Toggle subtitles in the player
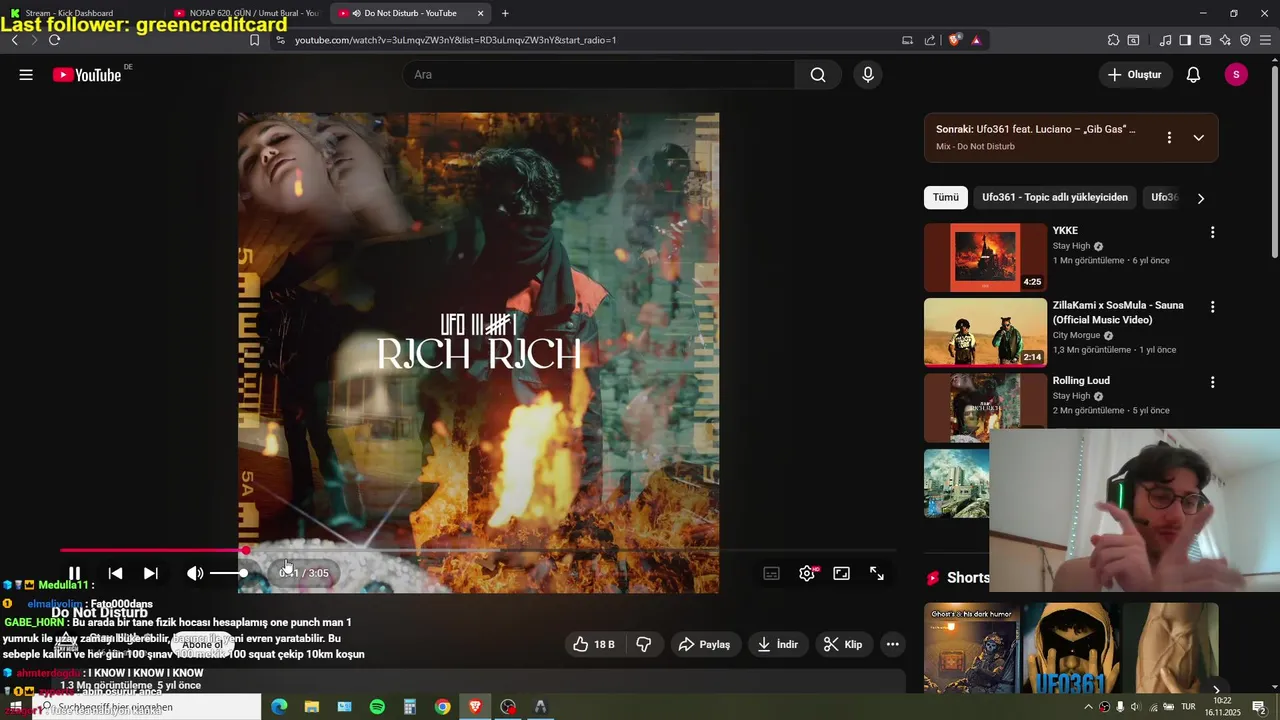Screen dimensions: 1280x720 pos(771,573)
